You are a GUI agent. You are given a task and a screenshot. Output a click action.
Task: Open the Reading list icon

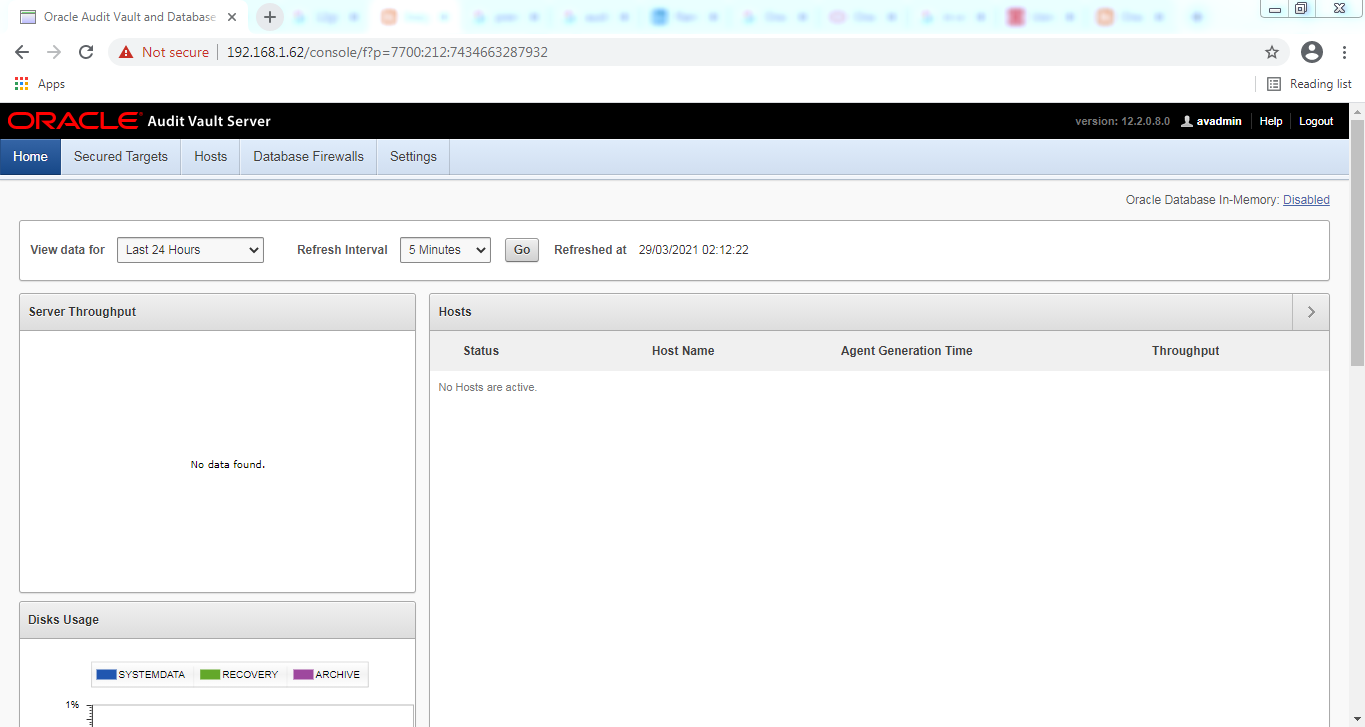[1274, 84]
